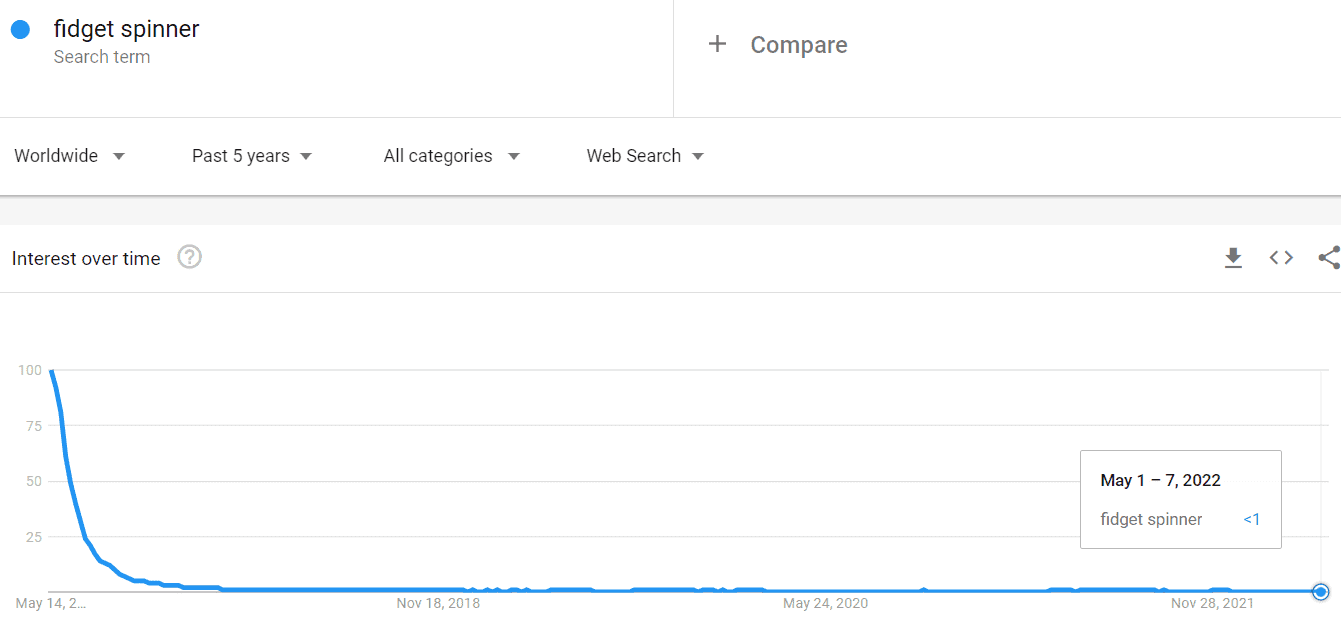Click the Nov 28, 2021 axis label
Viewport: 1341px width, 634px height.
click(1212, 603)
